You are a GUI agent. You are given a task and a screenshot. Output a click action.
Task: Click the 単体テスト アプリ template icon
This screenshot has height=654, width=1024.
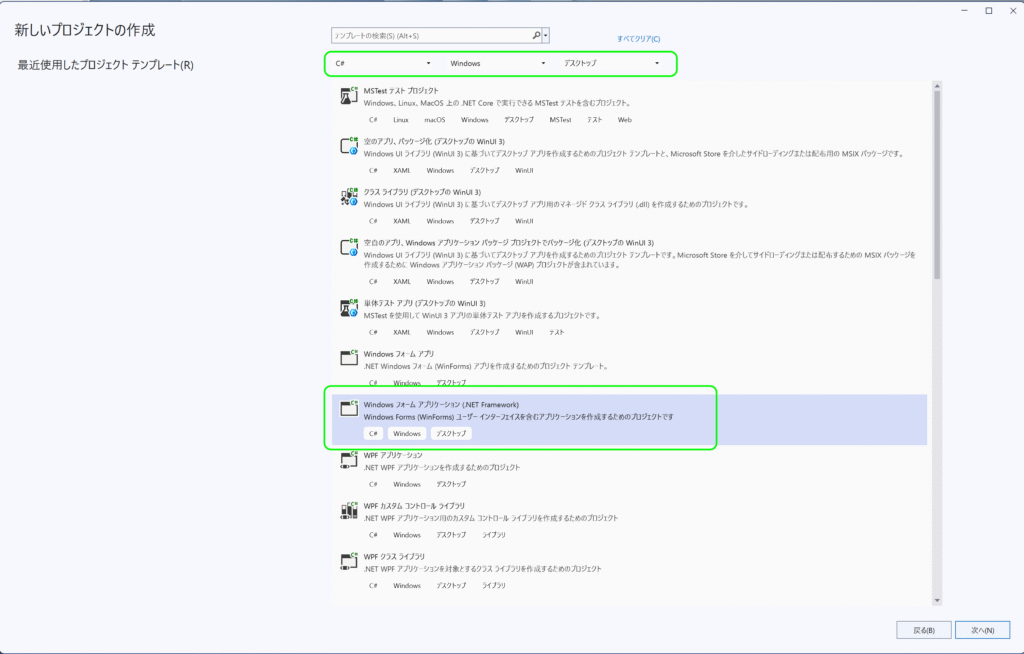click(349, 308)
